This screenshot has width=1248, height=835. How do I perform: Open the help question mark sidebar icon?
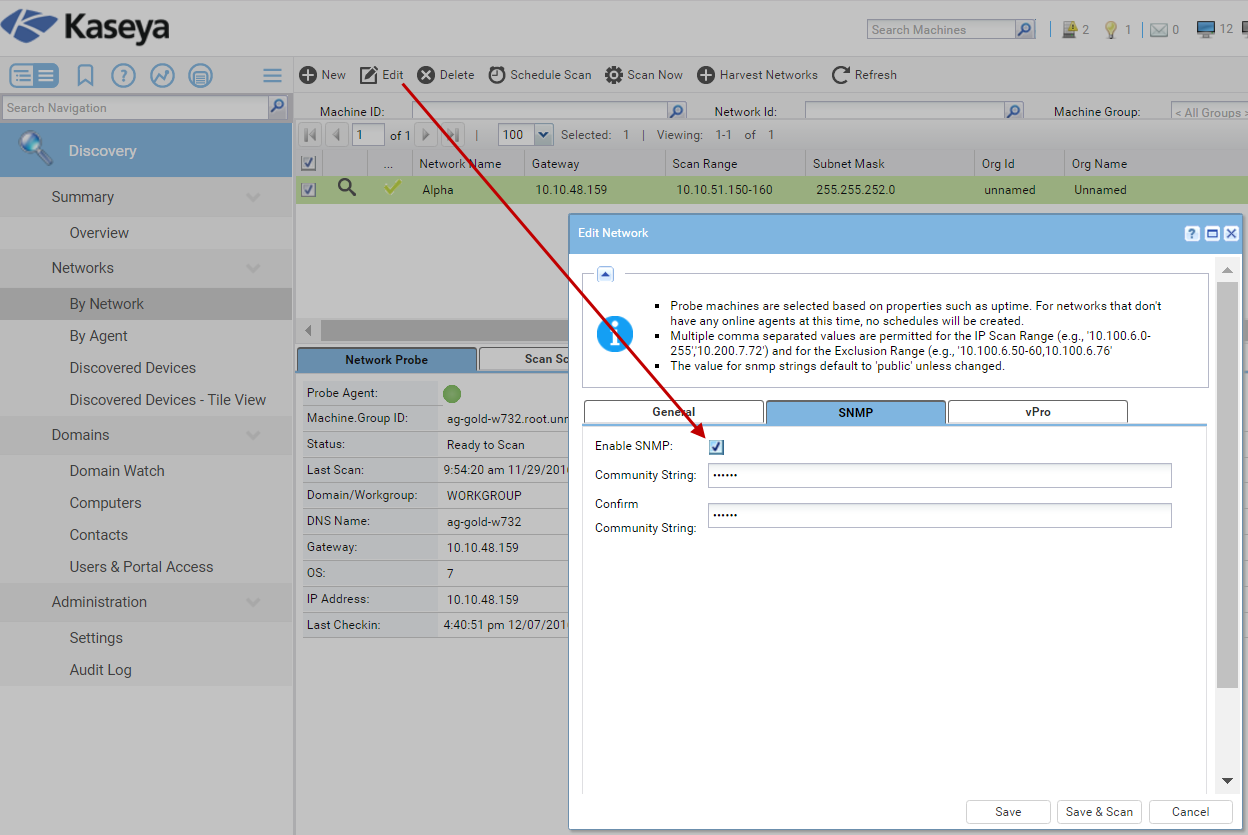click(123, 75)
